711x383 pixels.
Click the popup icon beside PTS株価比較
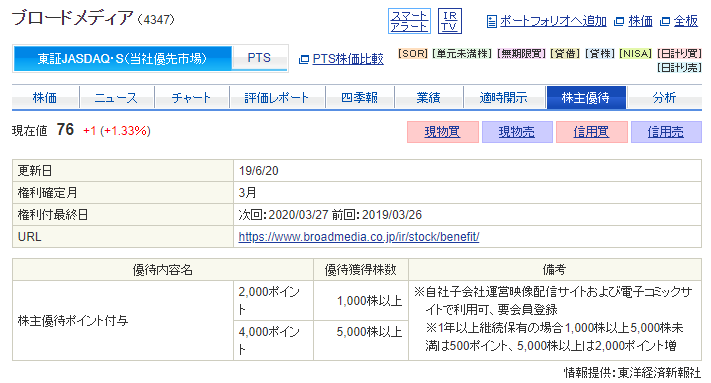pyautogui.click(x=304, y=59)
